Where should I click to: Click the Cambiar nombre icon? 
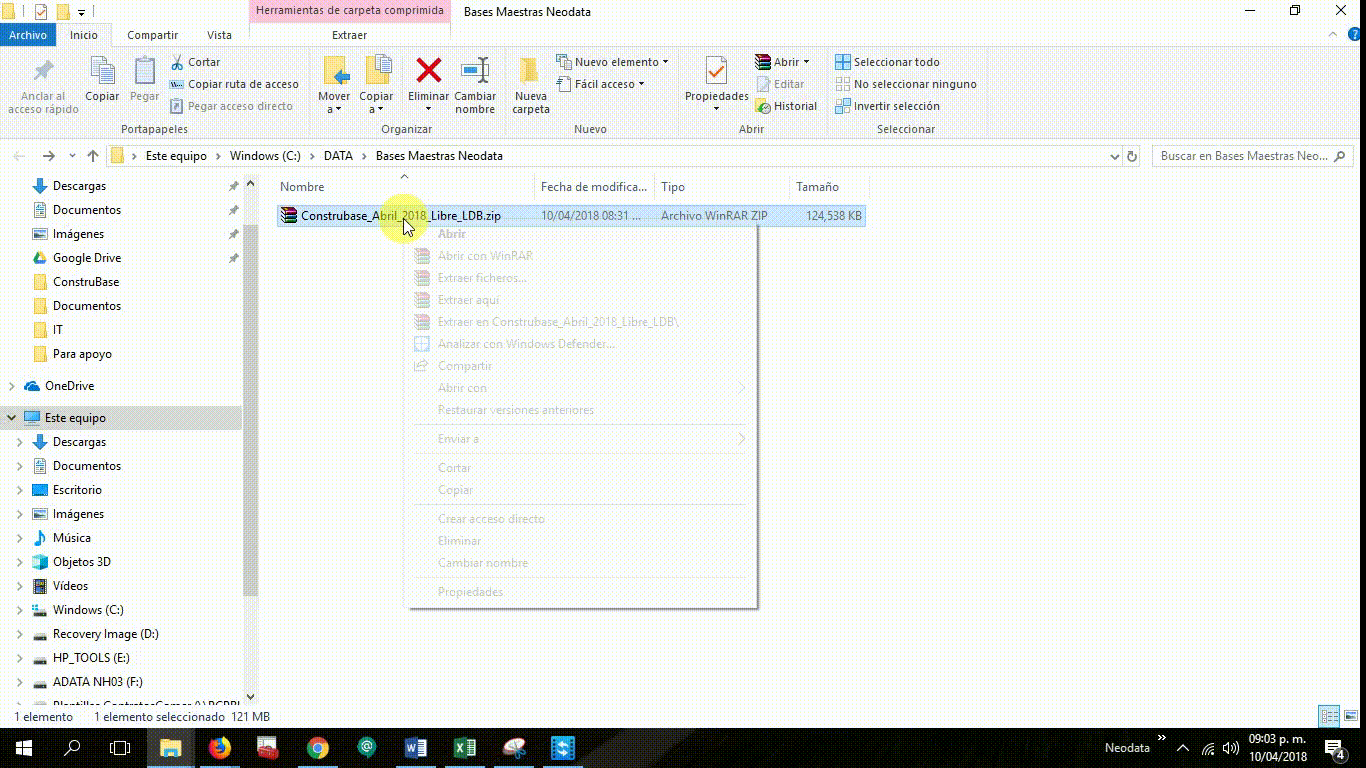(475, 71)
